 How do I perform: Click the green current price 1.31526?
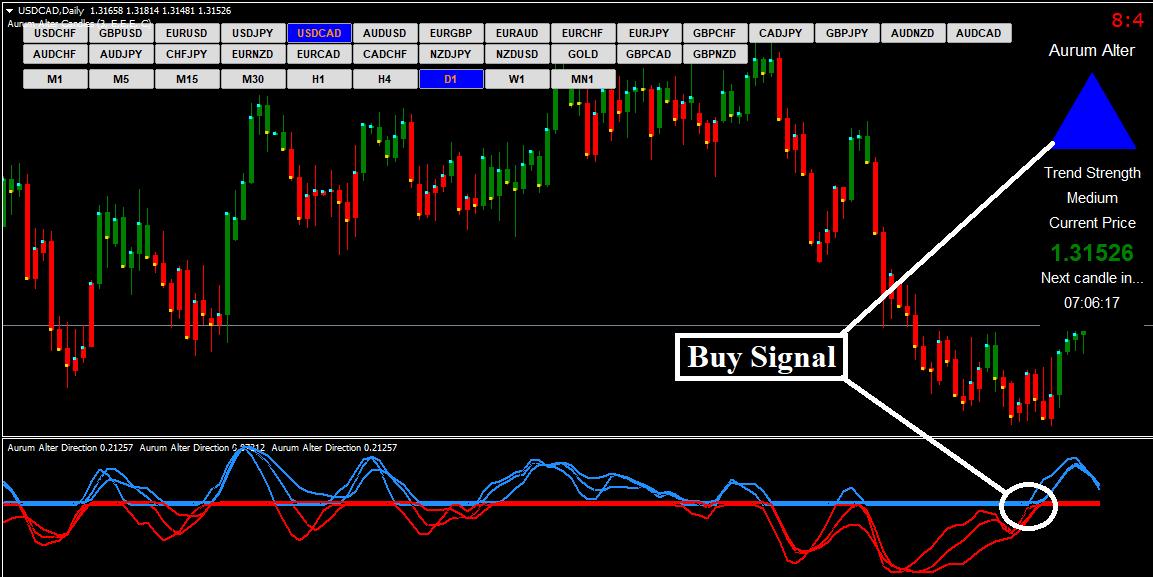click(x=1091, y=253)
